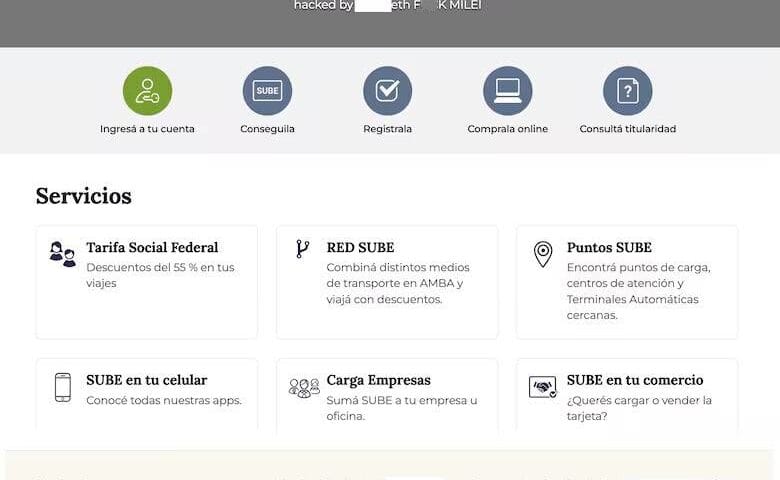Open the RED SUBE service card title
The height and width of the screenshot is (480, 780).
click(360, 248)
